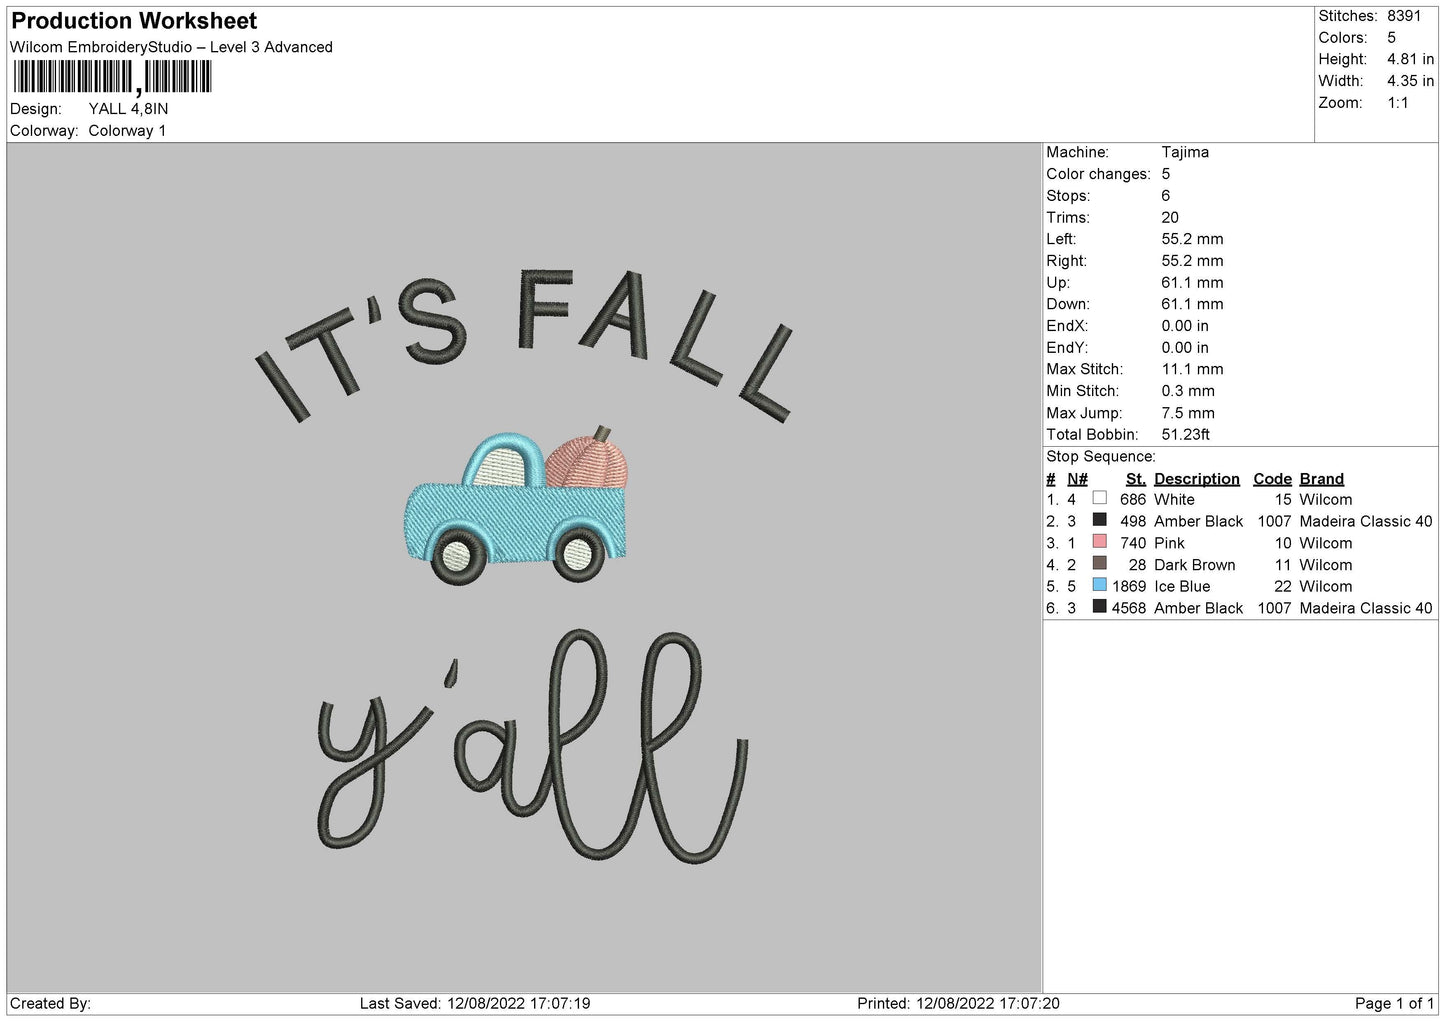The height and width of the screenshot is (1021, 1445).
Task: Click the Height value "4.81 in"
Action: [x=1410, y=59]
